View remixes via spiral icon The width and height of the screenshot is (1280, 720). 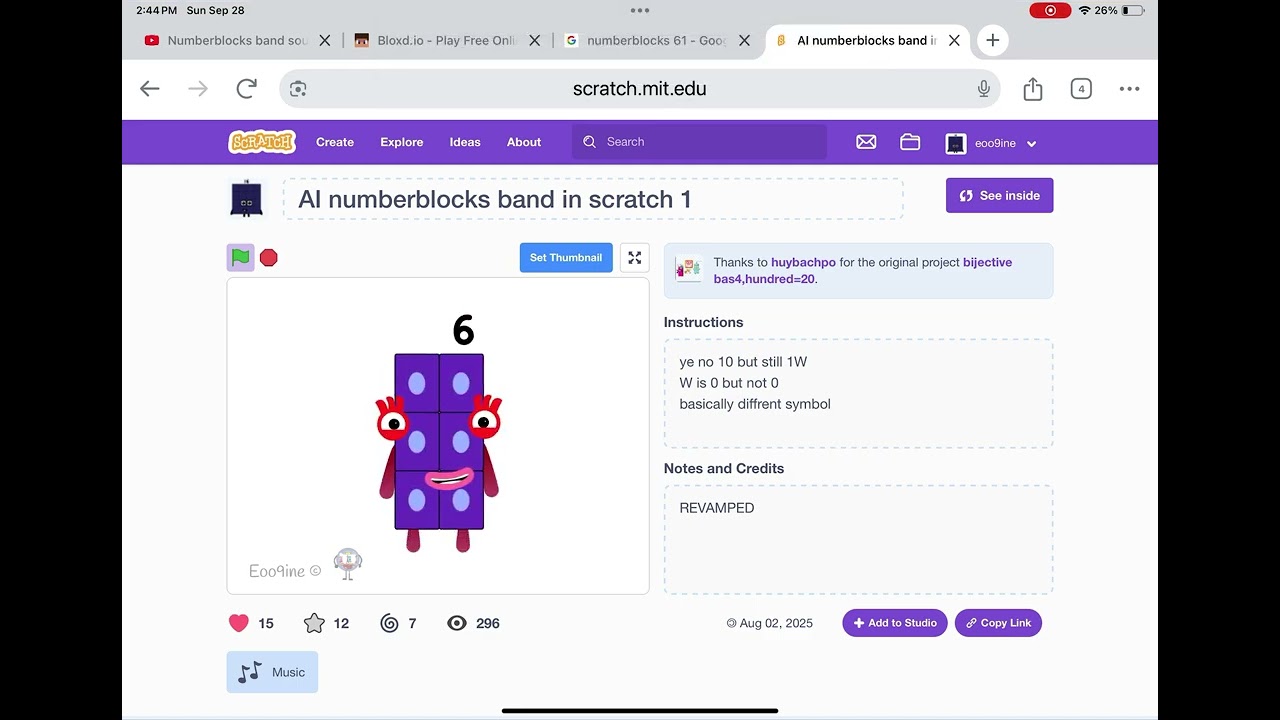(x=390, y=623)
